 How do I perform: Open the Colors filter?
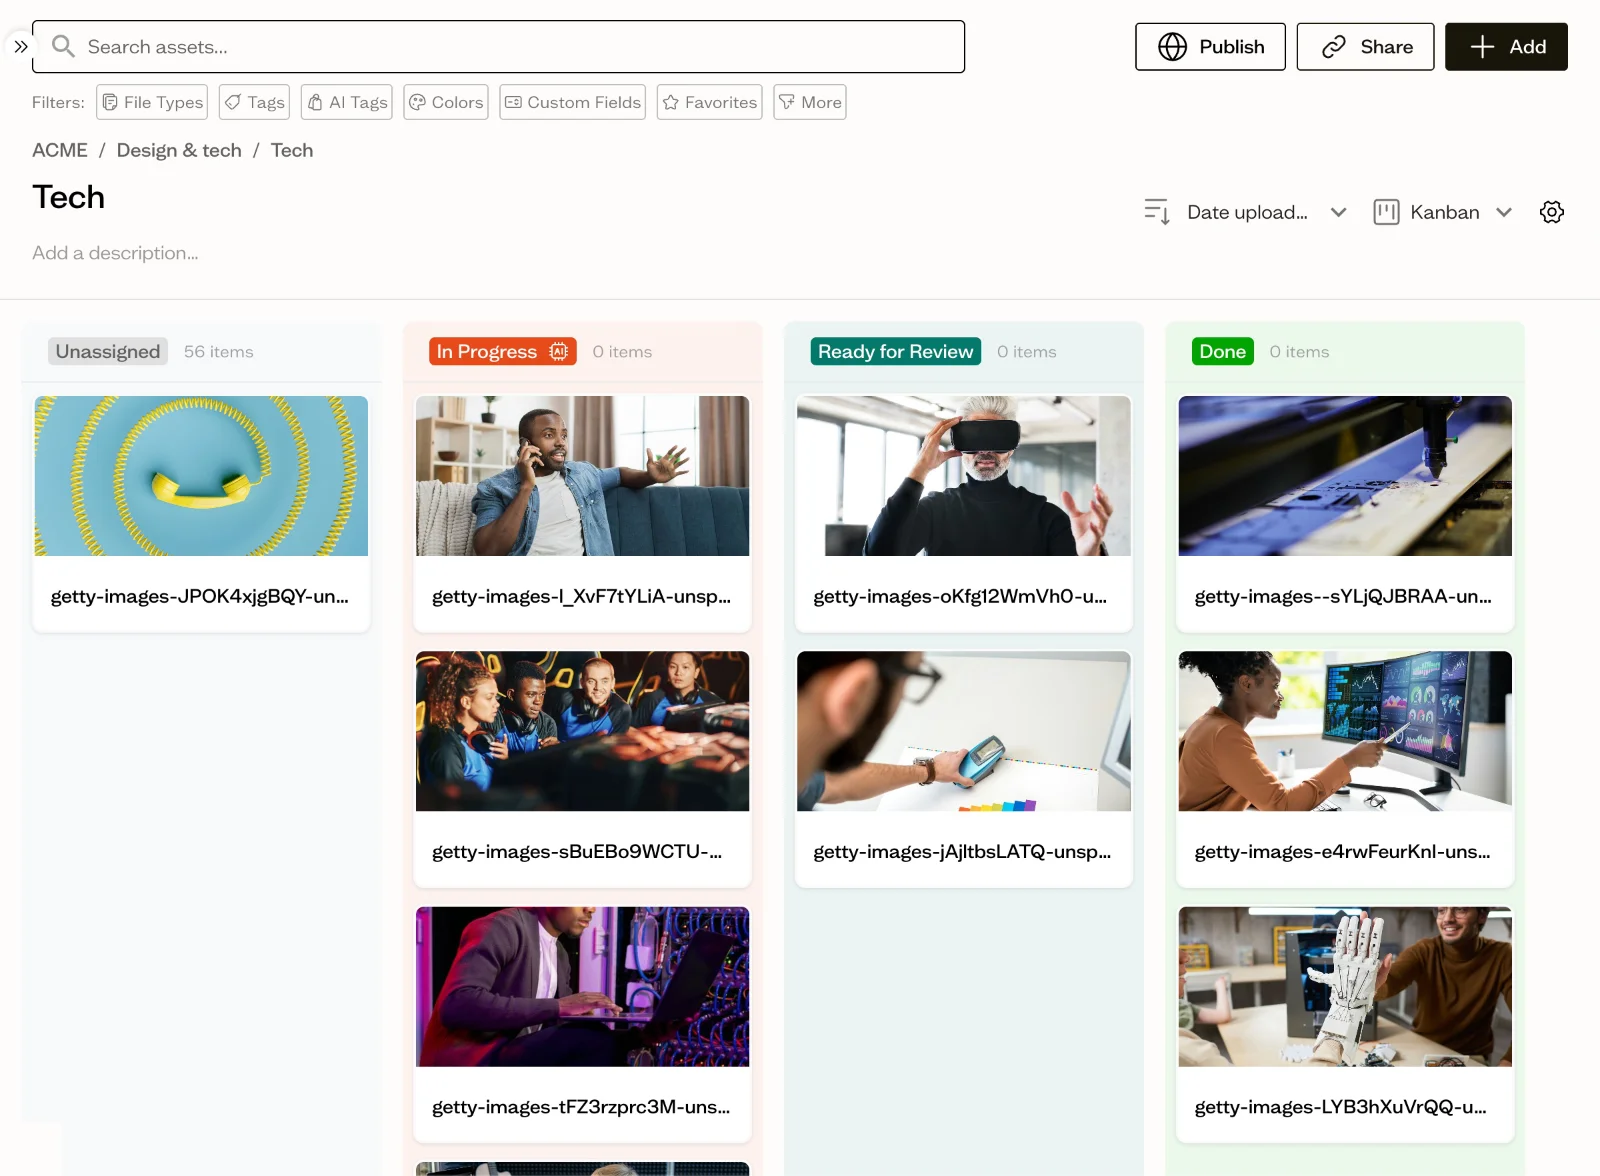446,102
